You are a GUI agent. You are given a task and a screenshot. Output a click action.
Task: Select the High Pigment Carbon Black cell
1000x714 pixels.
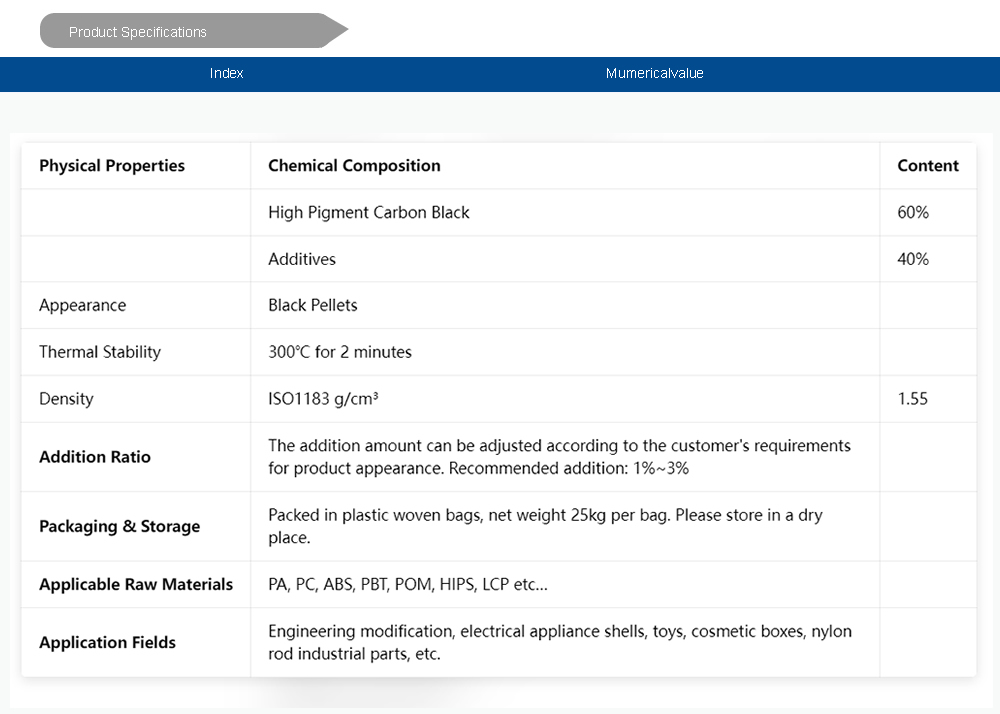click(368, 212)
